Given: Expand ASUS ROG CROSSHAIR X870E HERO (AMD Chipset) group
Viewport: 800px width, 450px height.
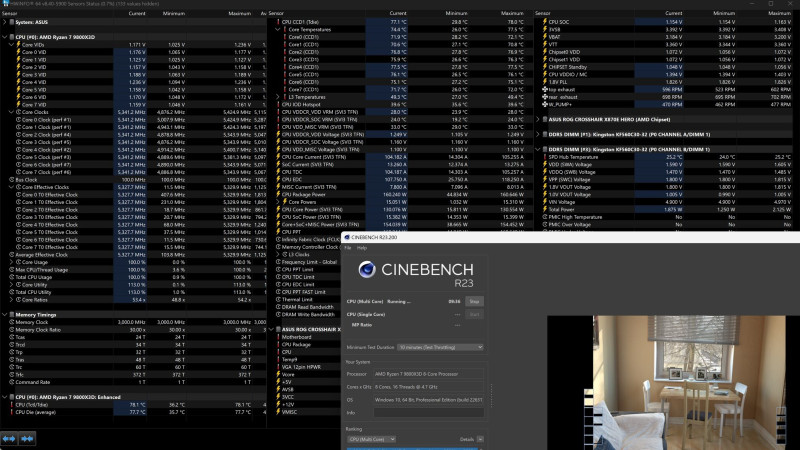Looking at the screenshot, I should coord(538,119).
